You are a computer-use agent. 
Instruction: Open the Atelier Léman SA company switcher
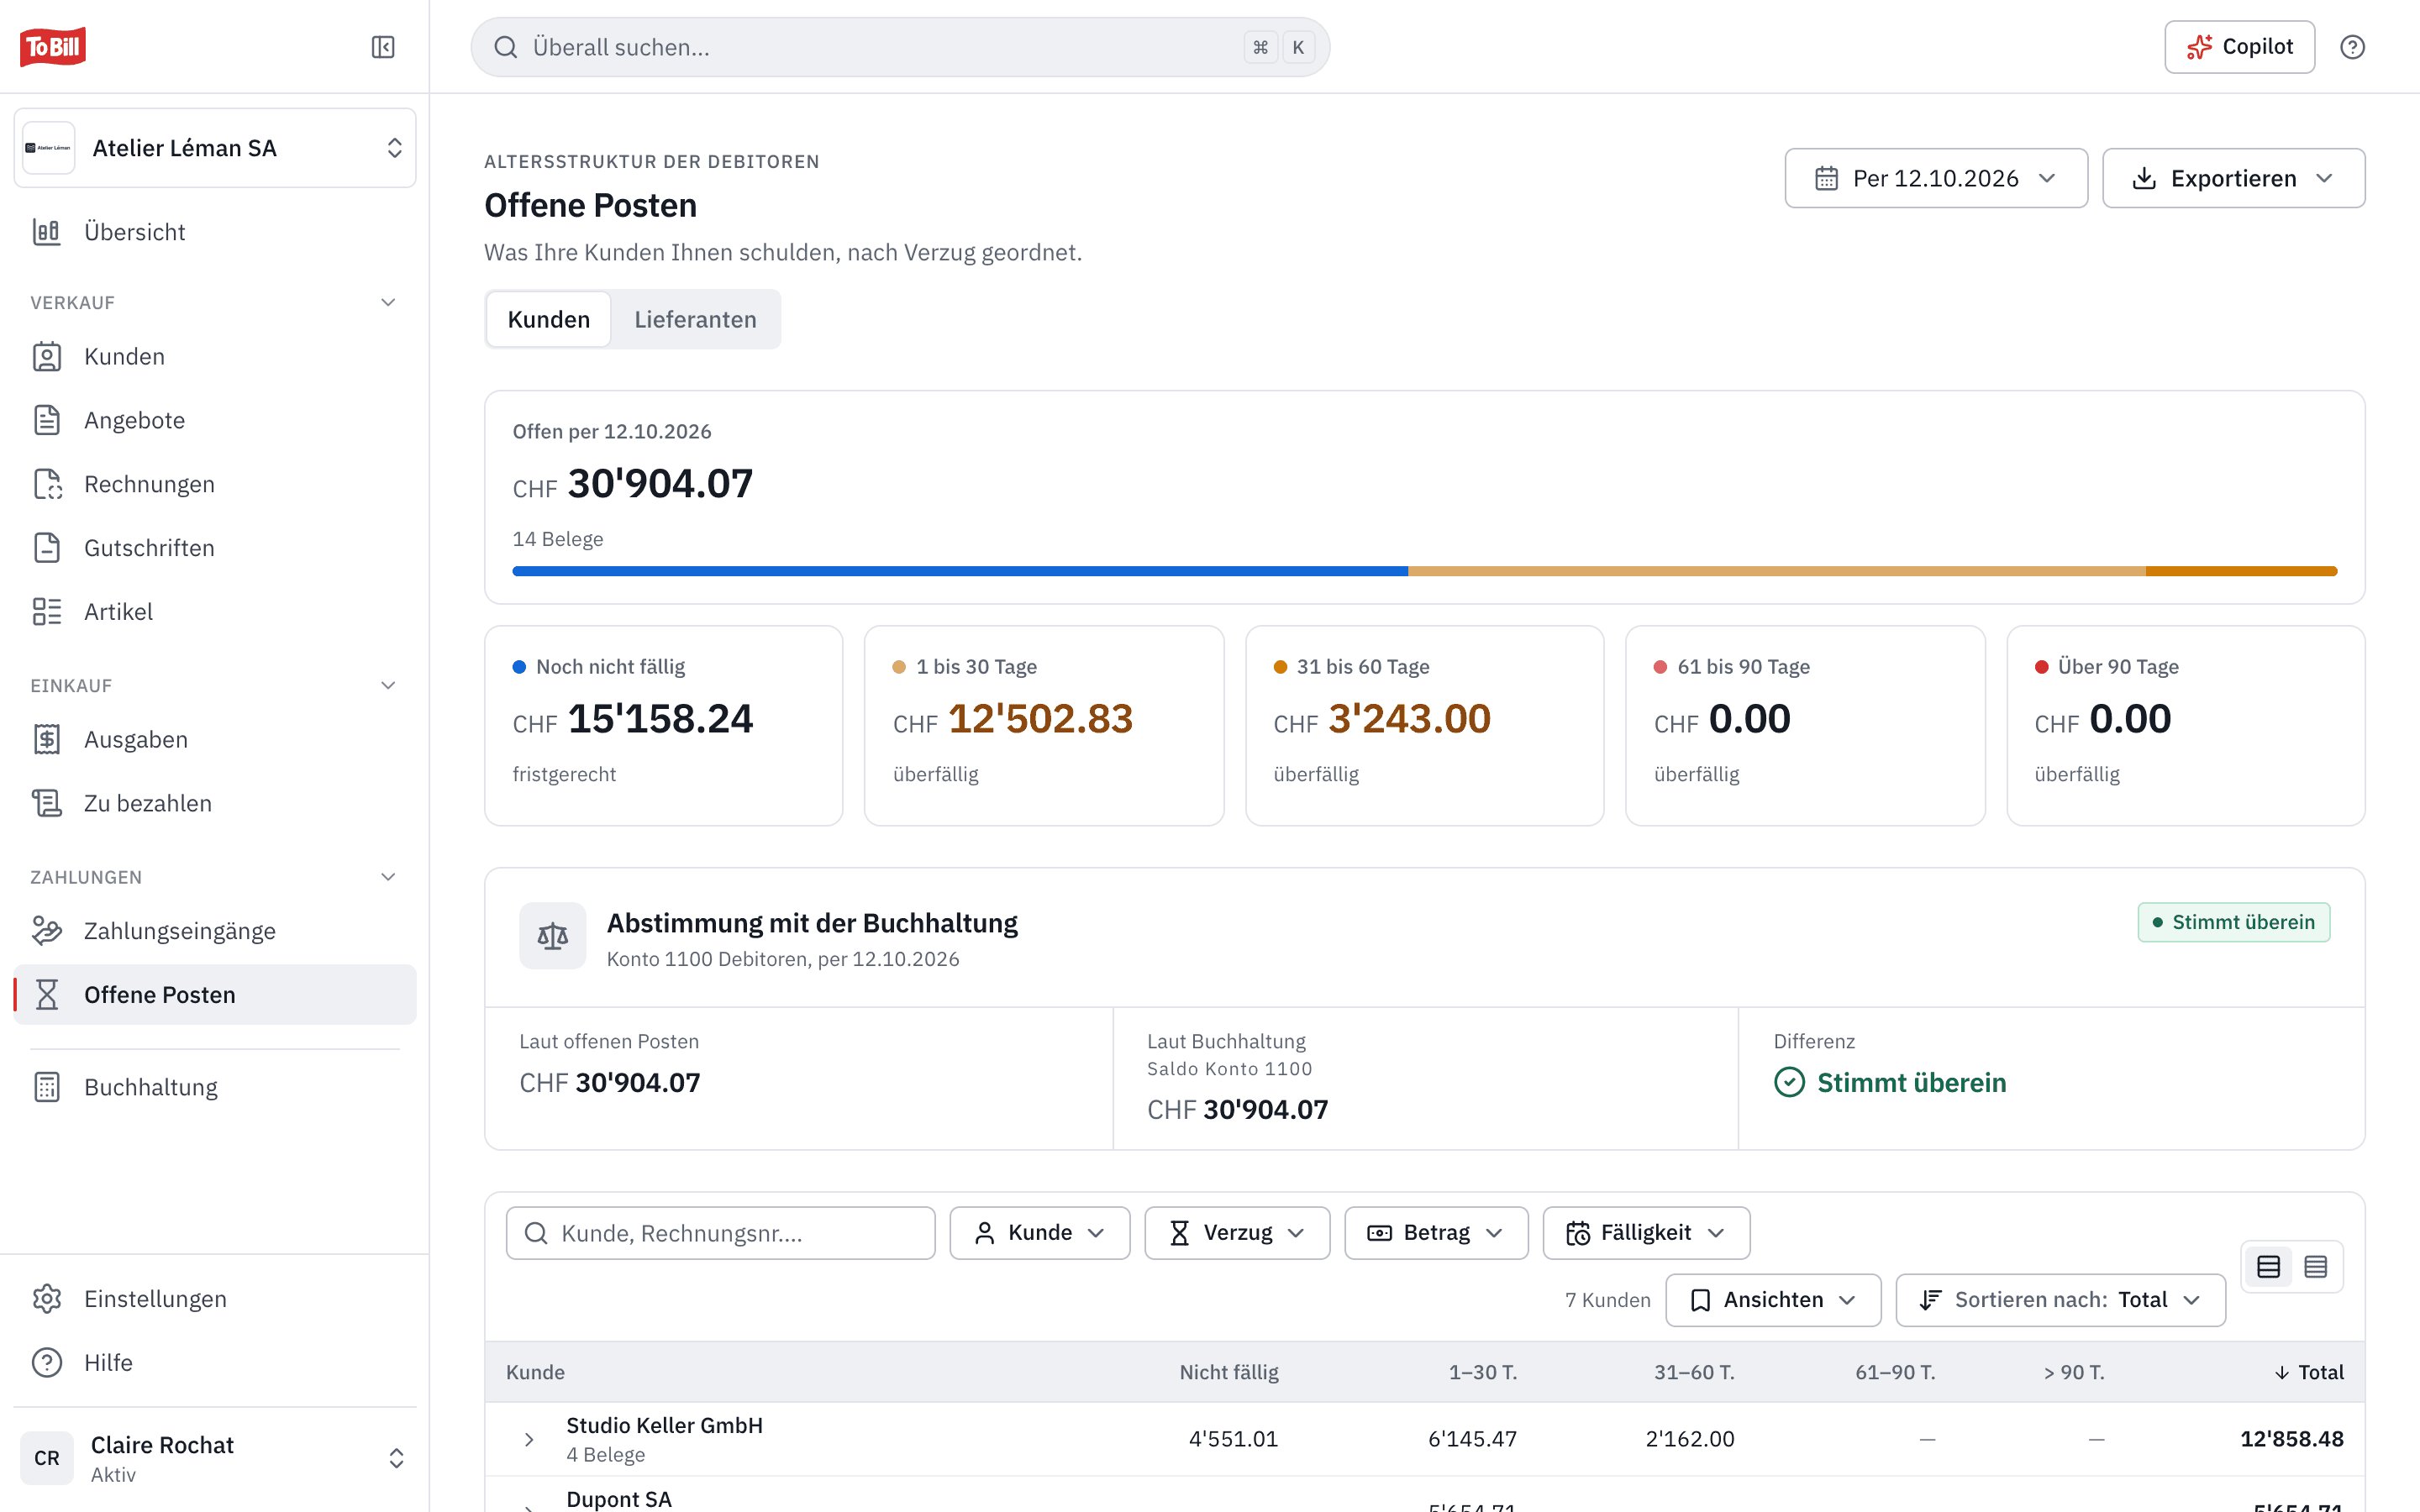[215, 148]
